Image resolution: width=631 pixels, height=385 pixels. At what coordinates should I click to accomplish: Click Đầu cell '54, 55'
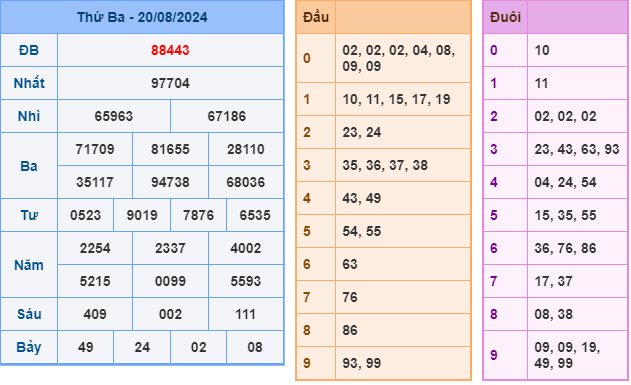tap(403, 231)
